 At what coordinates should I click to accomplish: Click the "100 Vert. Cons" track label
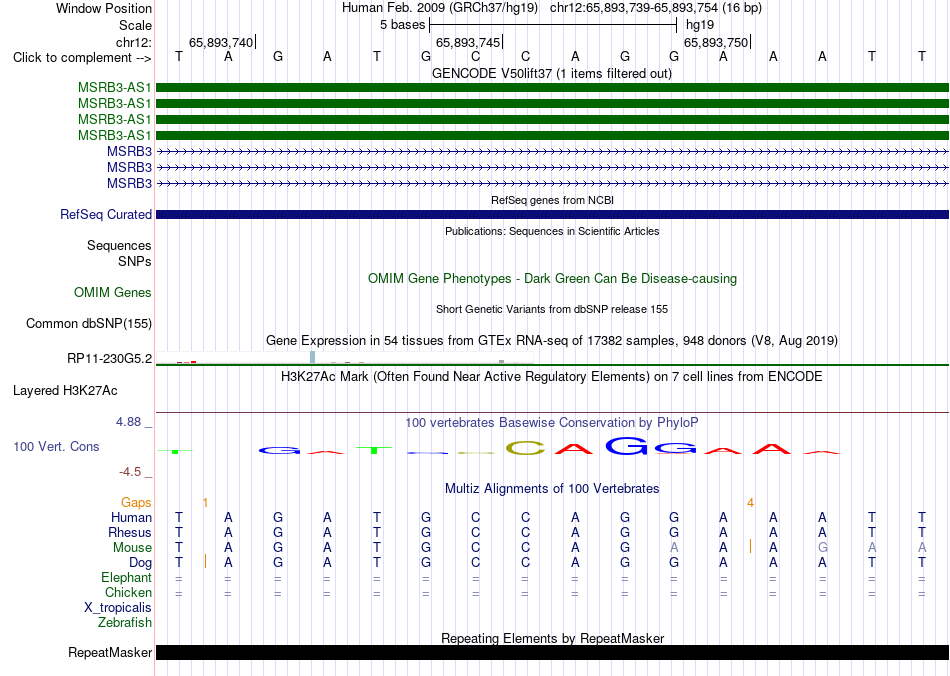point(56,447)
